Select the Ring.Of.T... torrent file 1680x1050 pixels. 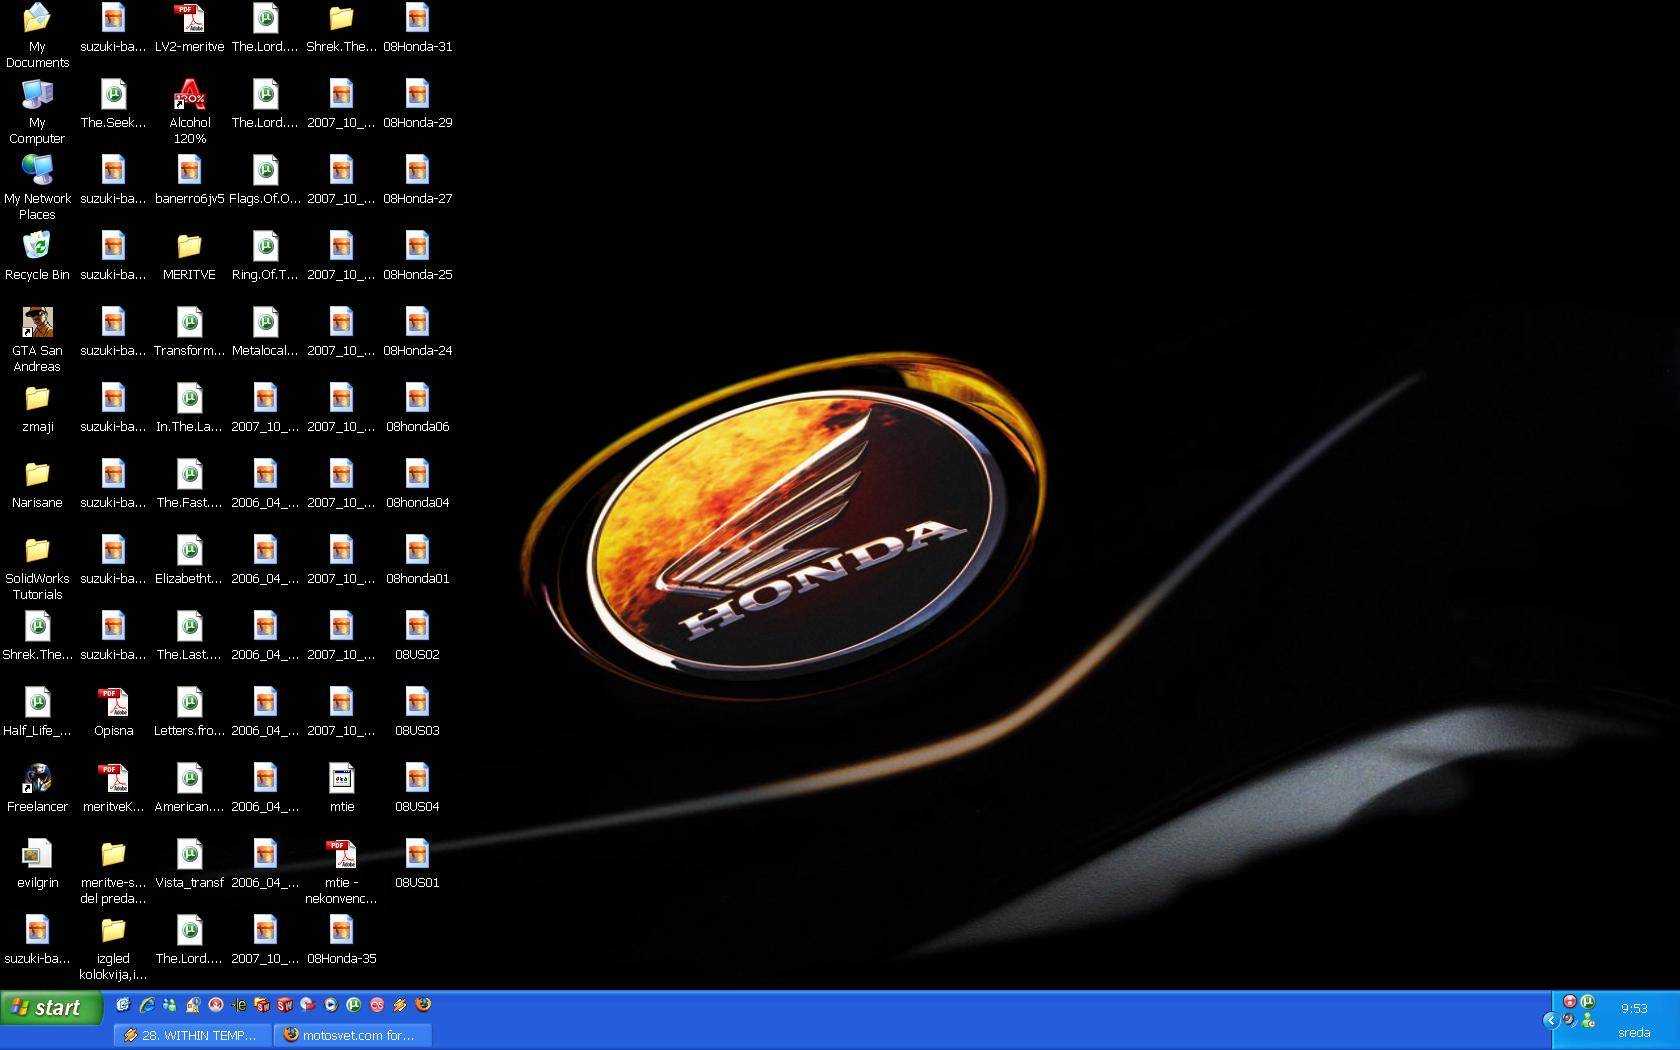[x=265, y=256]
